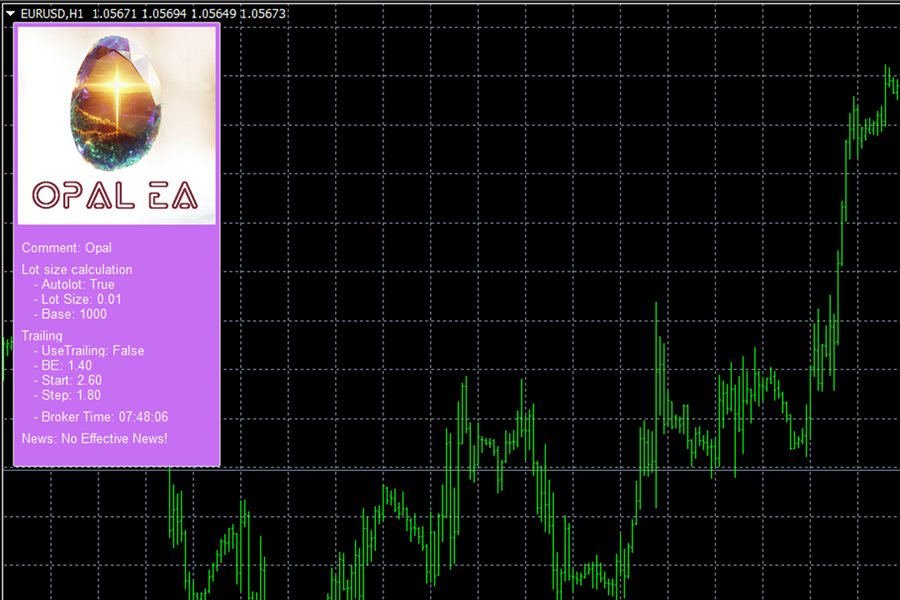Open the chart menu triangle beside EURUSD,H1

10,13
